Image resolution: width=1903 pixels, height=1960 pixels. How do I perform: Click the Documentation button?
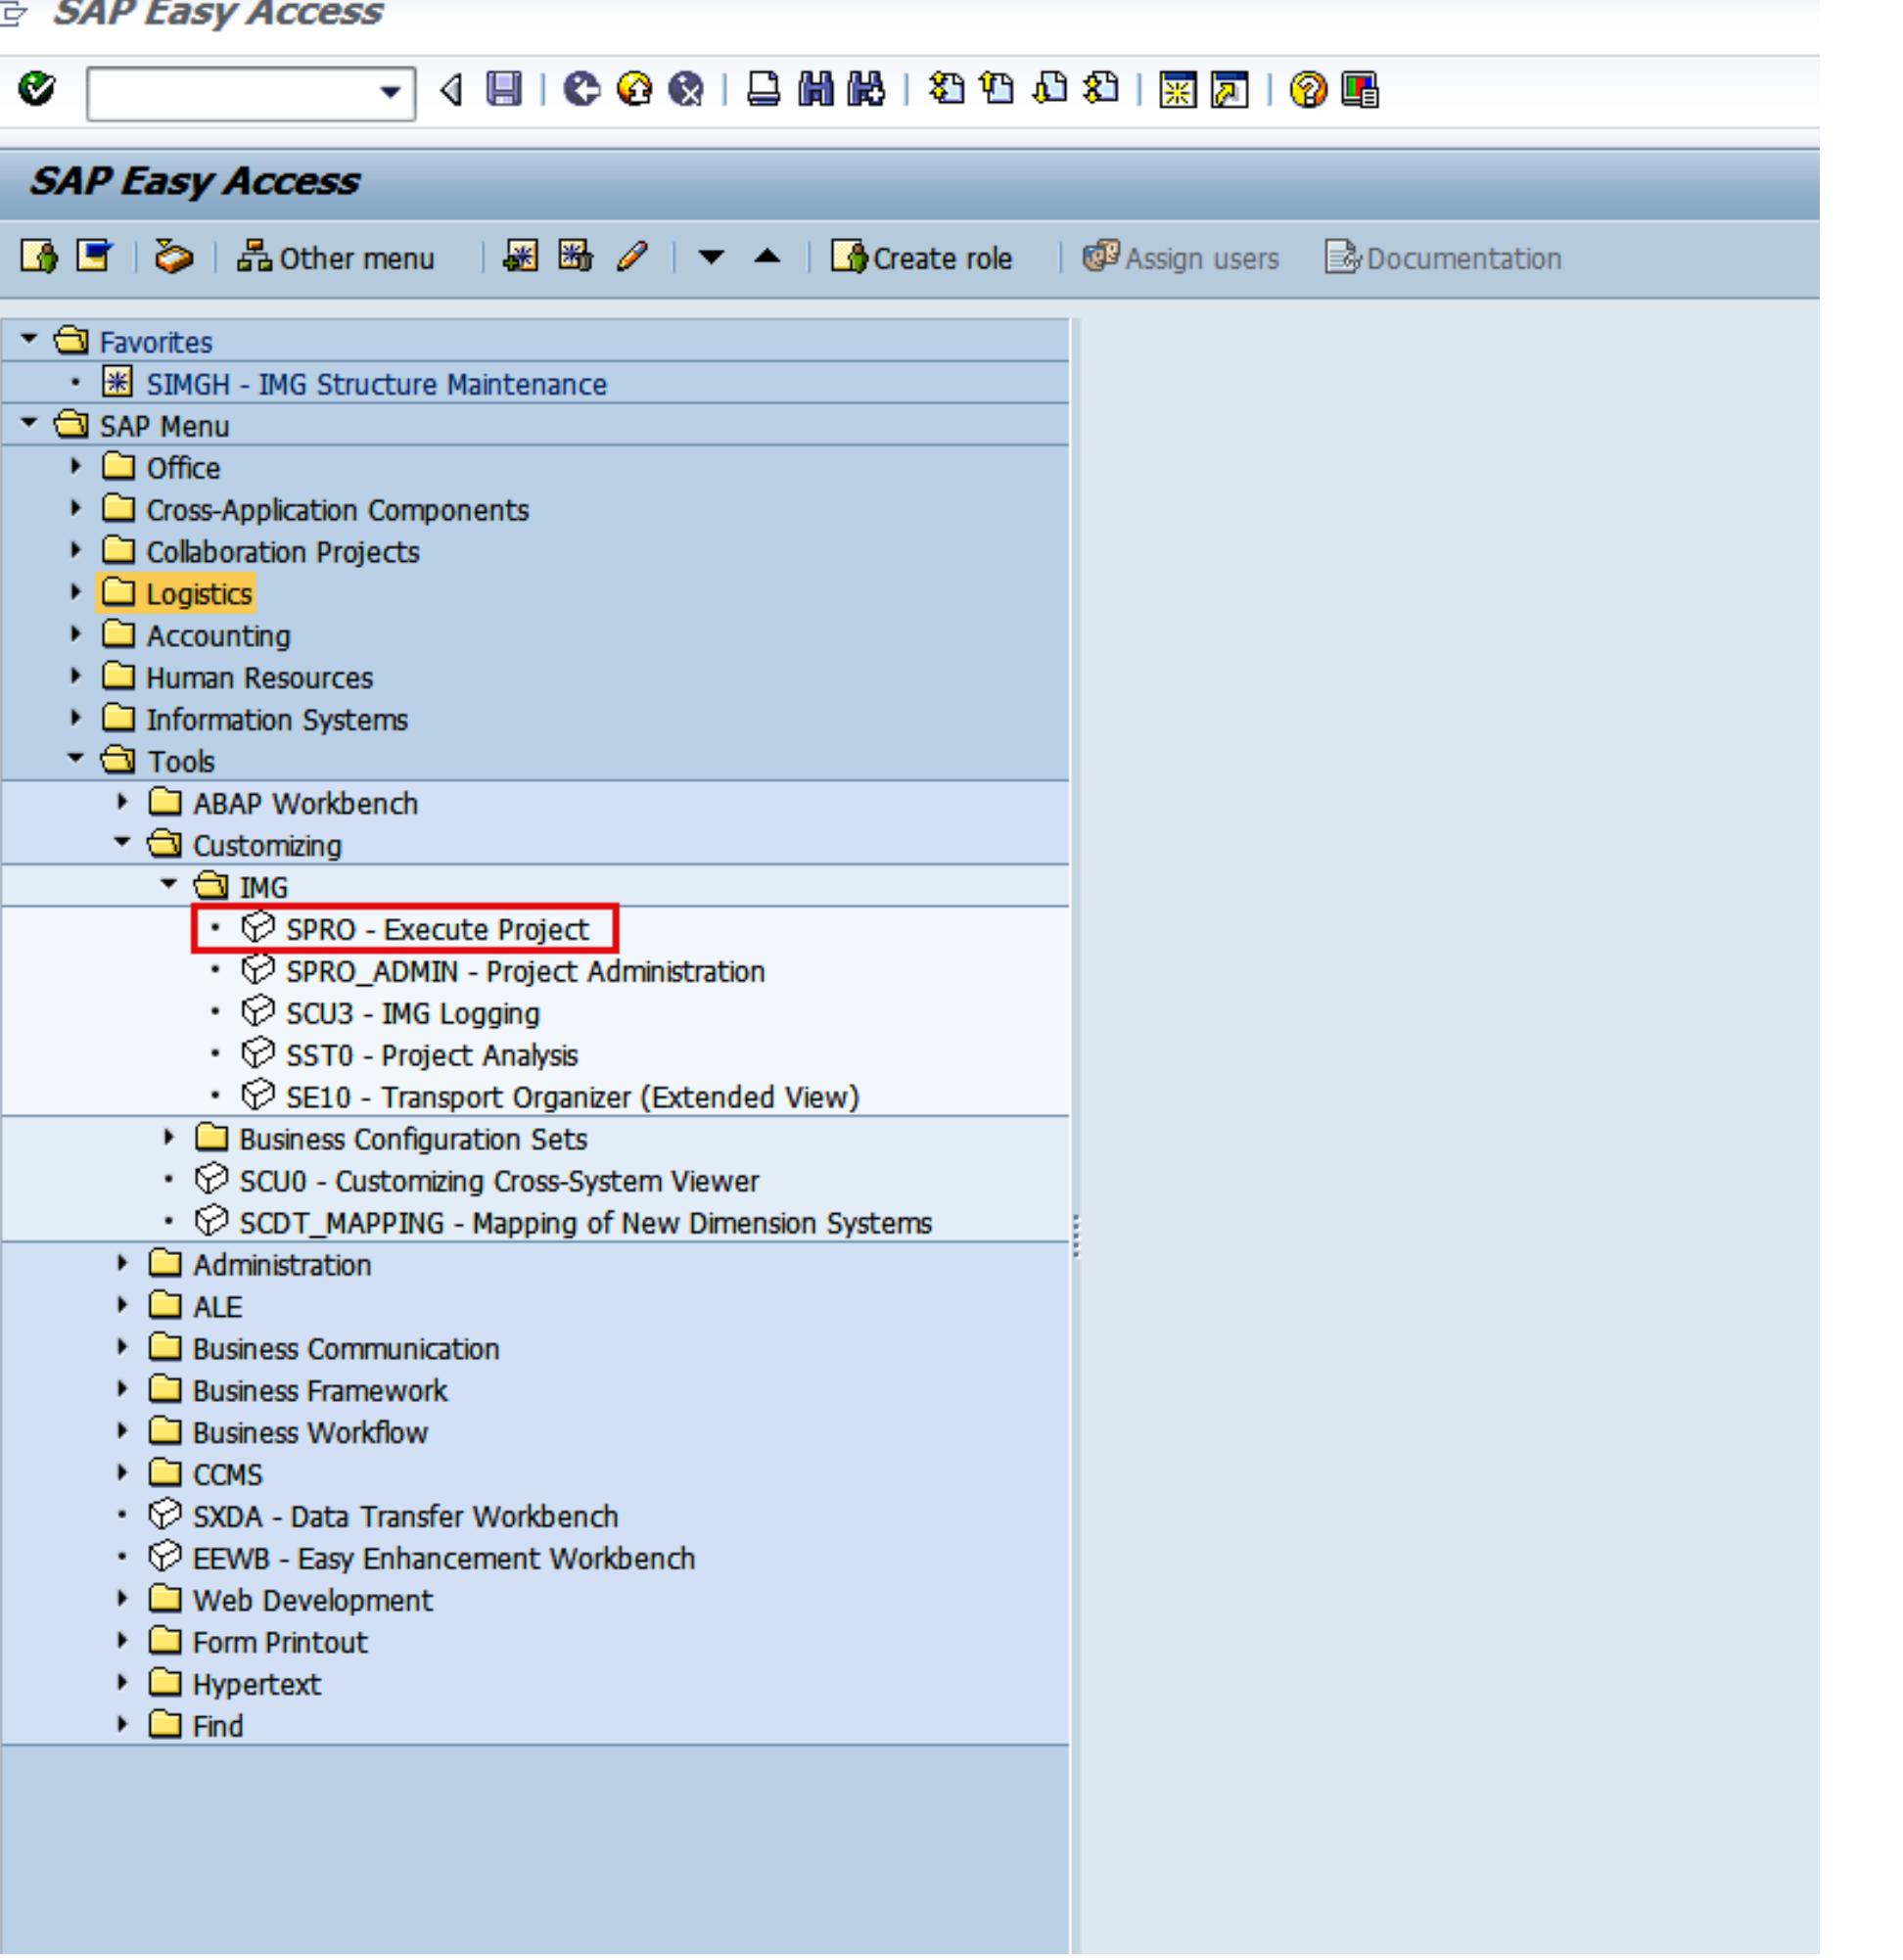click(1446, 260)
